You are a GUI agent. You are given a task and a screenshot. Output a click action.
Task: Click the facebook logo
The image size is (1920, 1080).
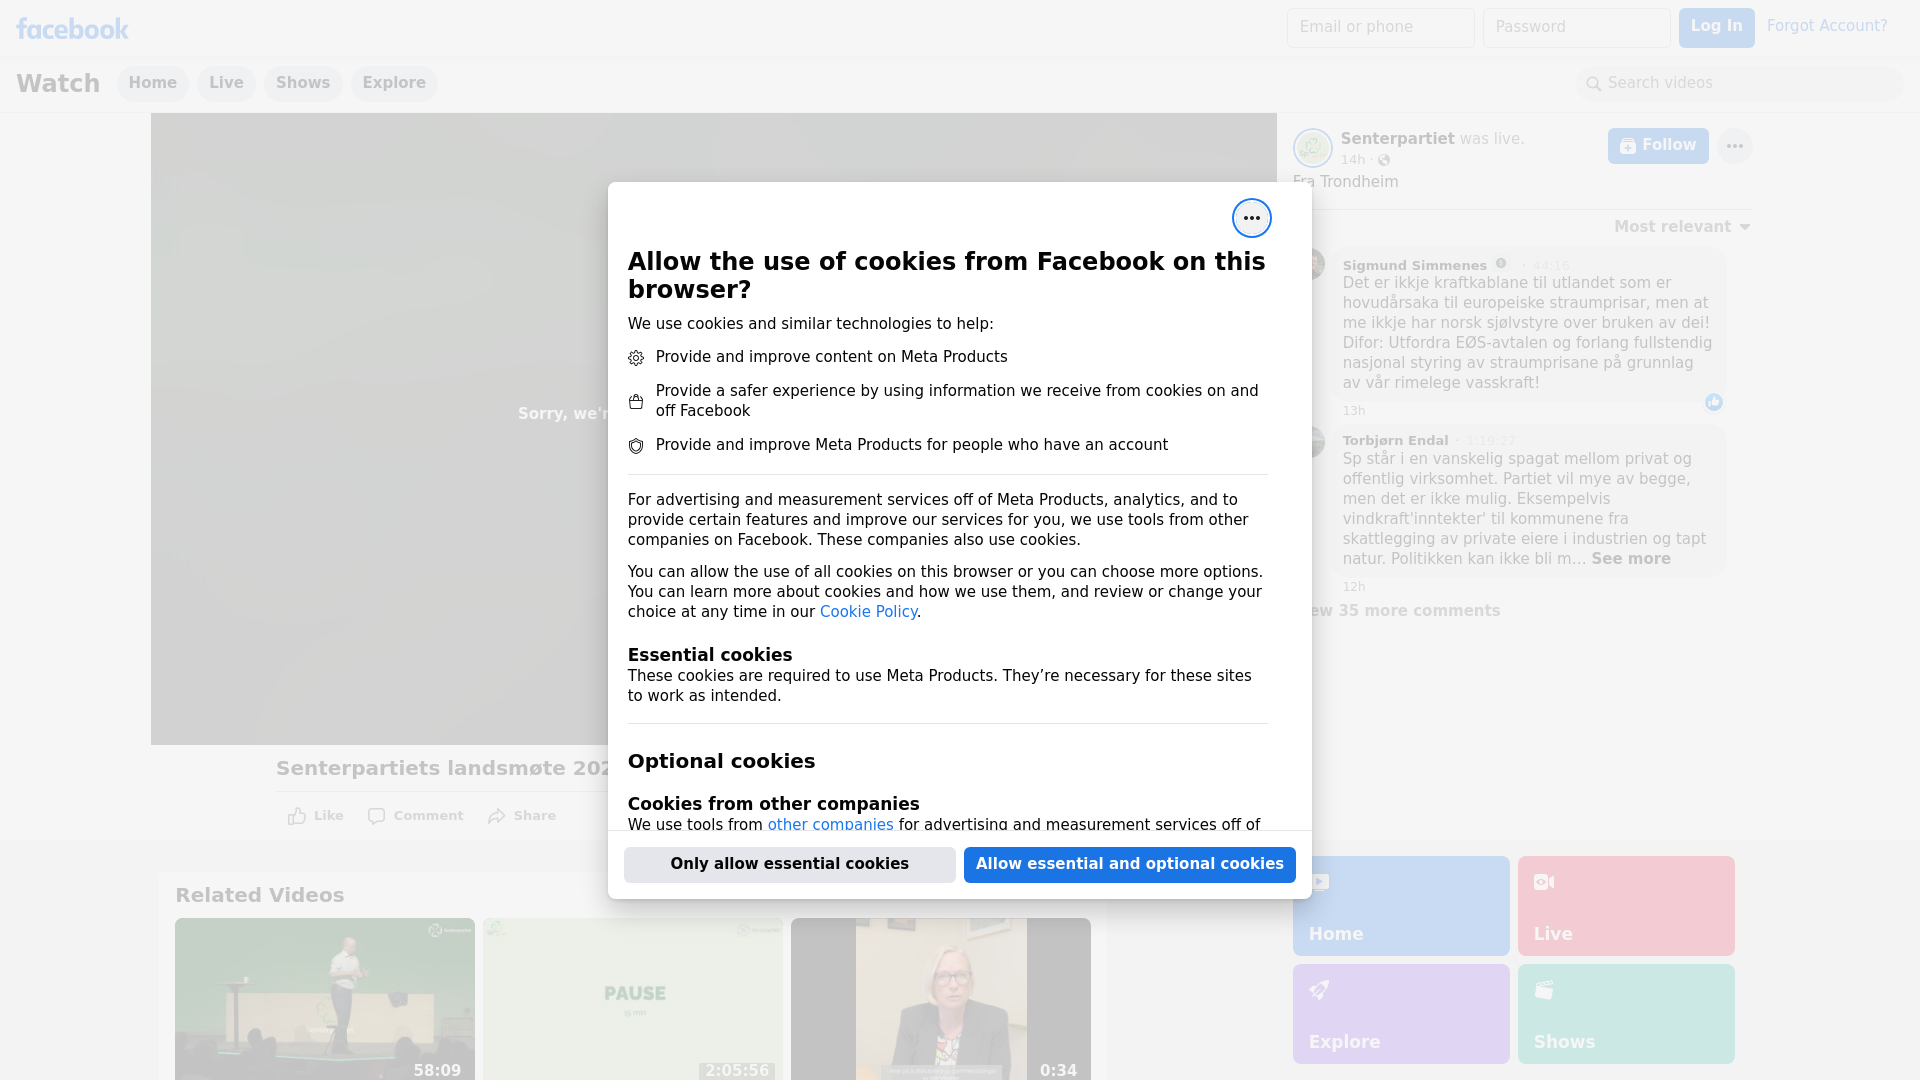(72, 29)
